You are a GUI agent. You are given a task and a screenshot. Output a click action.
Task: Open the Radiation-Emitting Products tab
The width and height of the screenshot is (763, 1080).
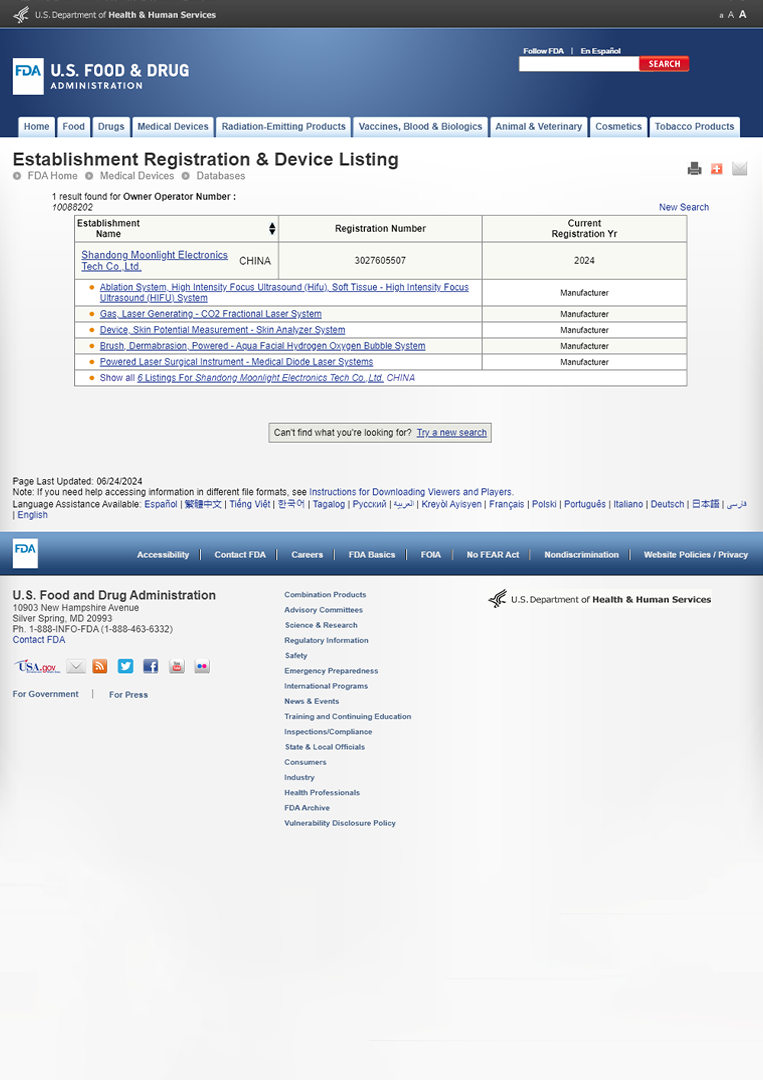click(284, 127)
